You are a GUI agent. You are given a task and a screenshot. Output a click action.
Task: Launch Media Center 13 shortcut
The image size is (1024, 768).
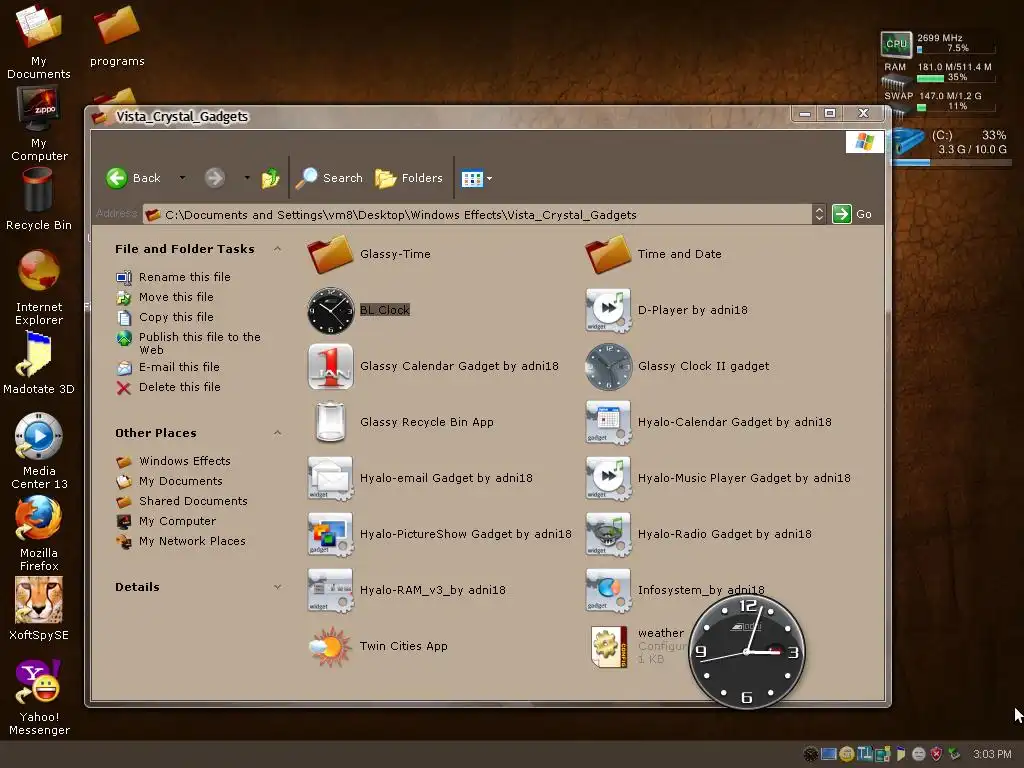(39, 451)
